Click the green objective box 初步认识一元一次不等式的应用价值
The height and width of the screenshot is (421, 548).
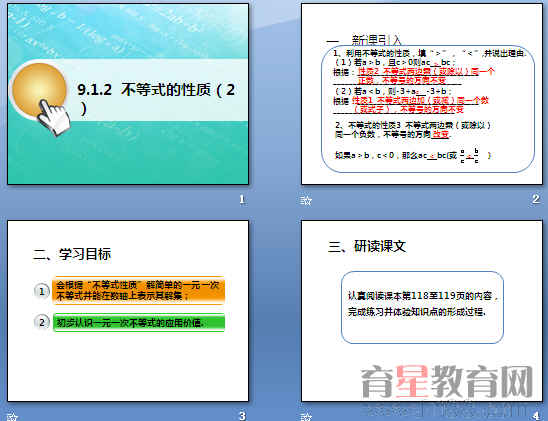click(x=138, y=322)
